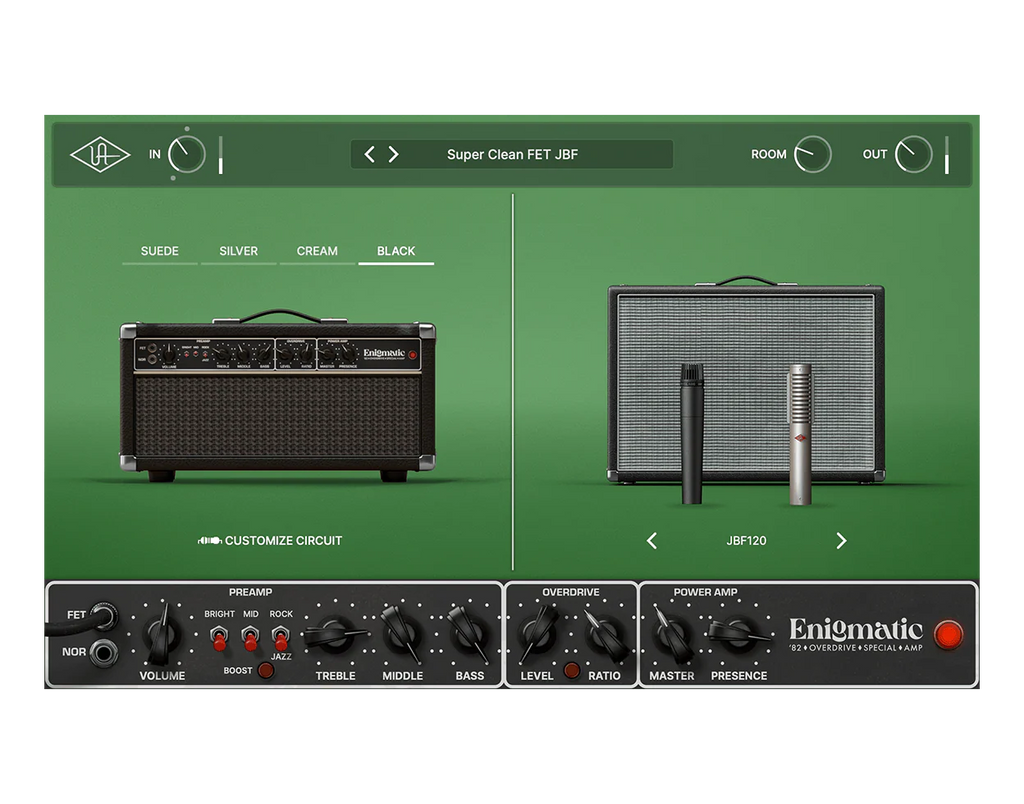
Task: Click the Enigmatic logo on the panel
Action: (x=856, y=634)
